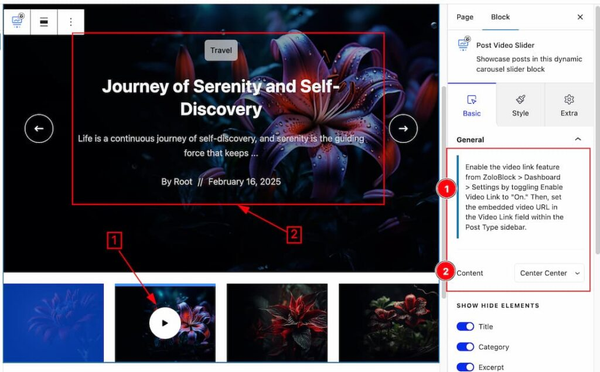Select the red flower slide thumbnail
This screenshot has height=372, width=600.
[x=277, y=323]
